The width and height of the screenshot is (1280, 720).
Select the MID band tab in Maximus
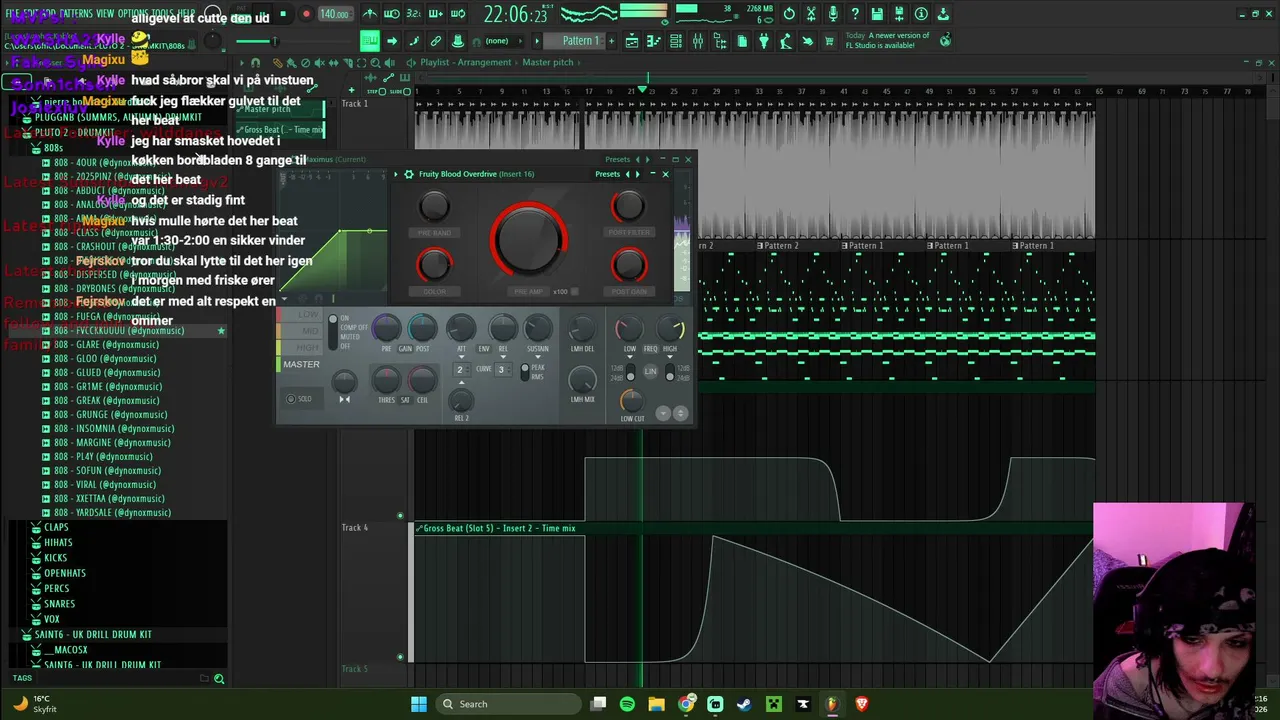(x=300, y=331)
